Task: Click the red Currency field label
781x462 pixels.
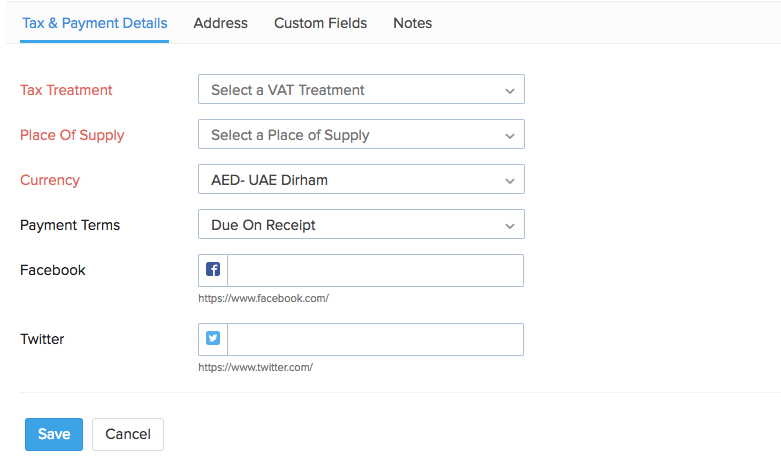Action: click(50, 180)
